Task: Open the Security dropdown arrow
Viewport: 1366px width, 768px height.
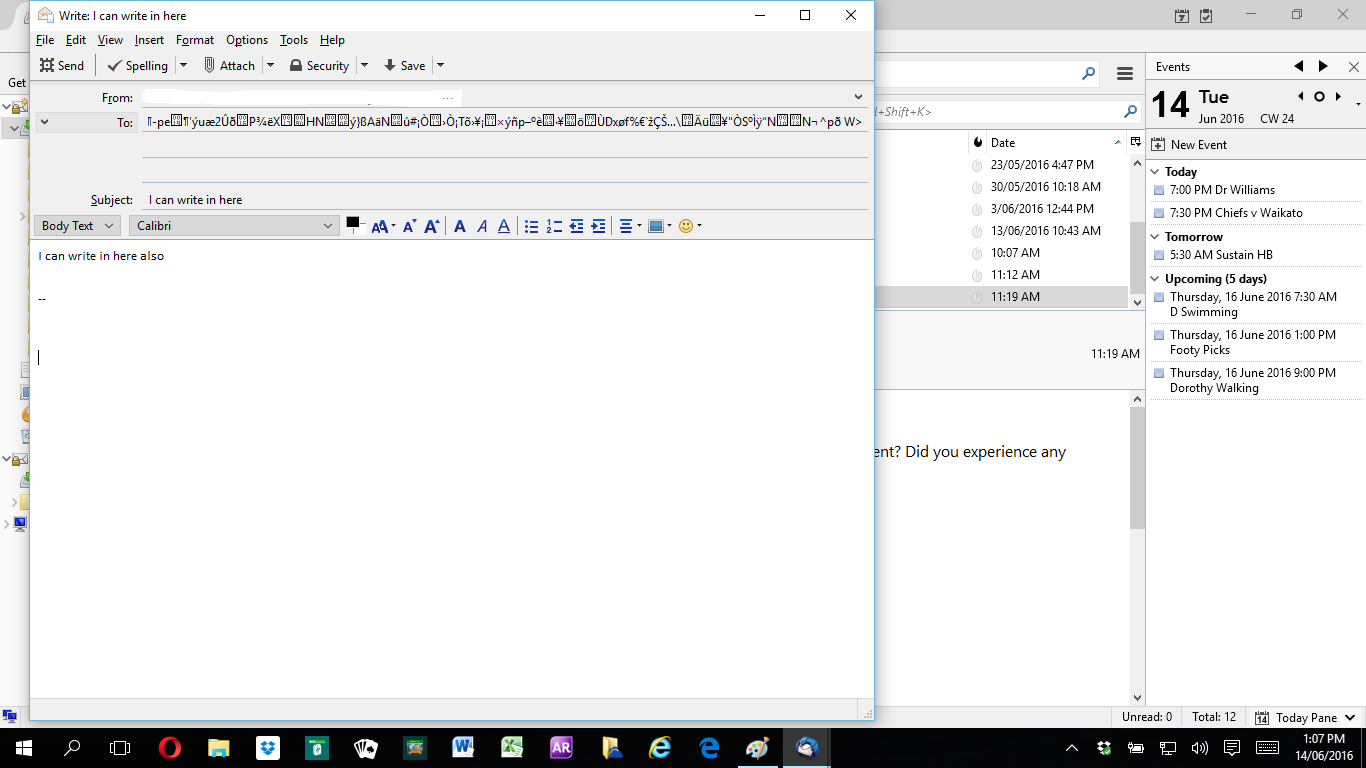Action: 364,66
